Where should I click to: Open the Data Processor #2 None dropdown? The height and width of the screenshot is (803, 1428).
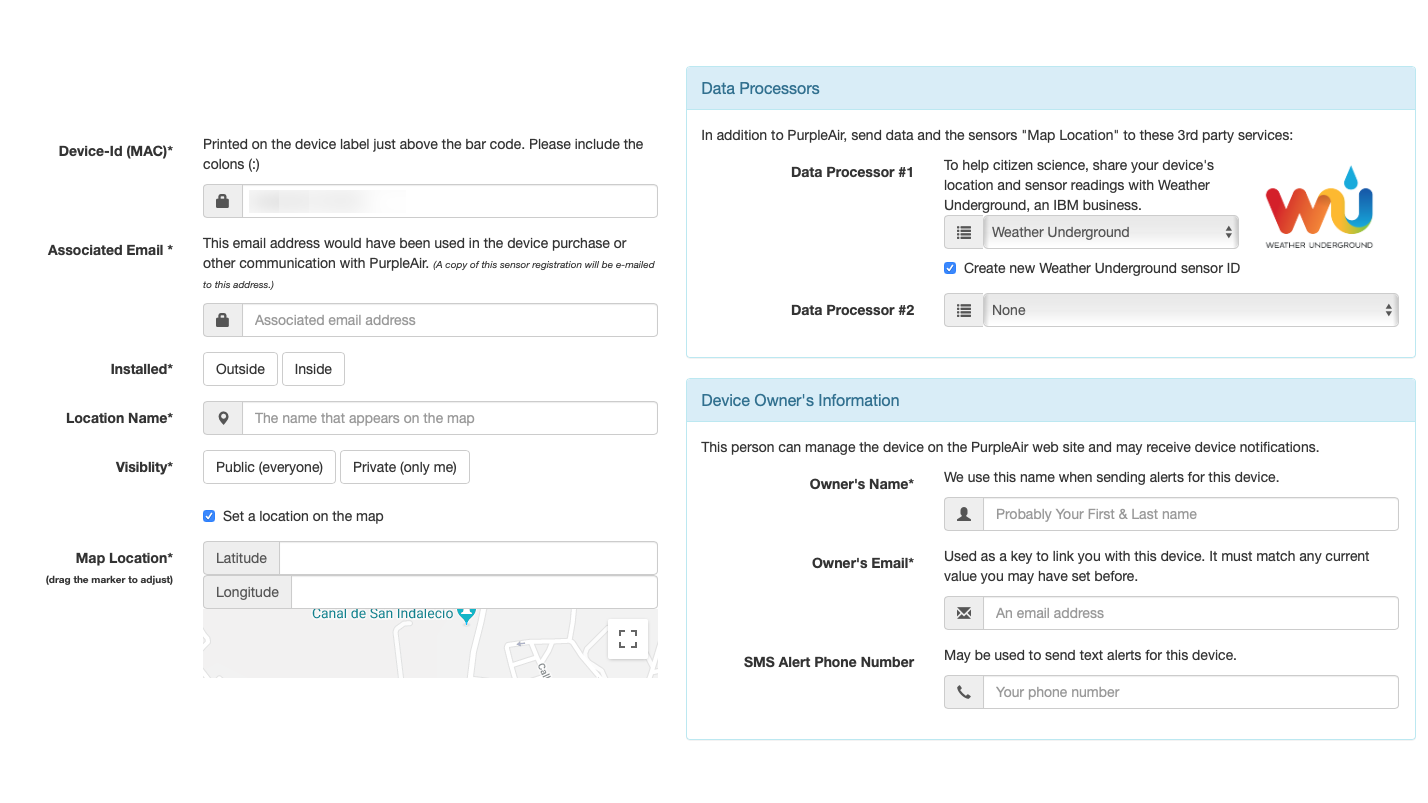[1191, 310]
